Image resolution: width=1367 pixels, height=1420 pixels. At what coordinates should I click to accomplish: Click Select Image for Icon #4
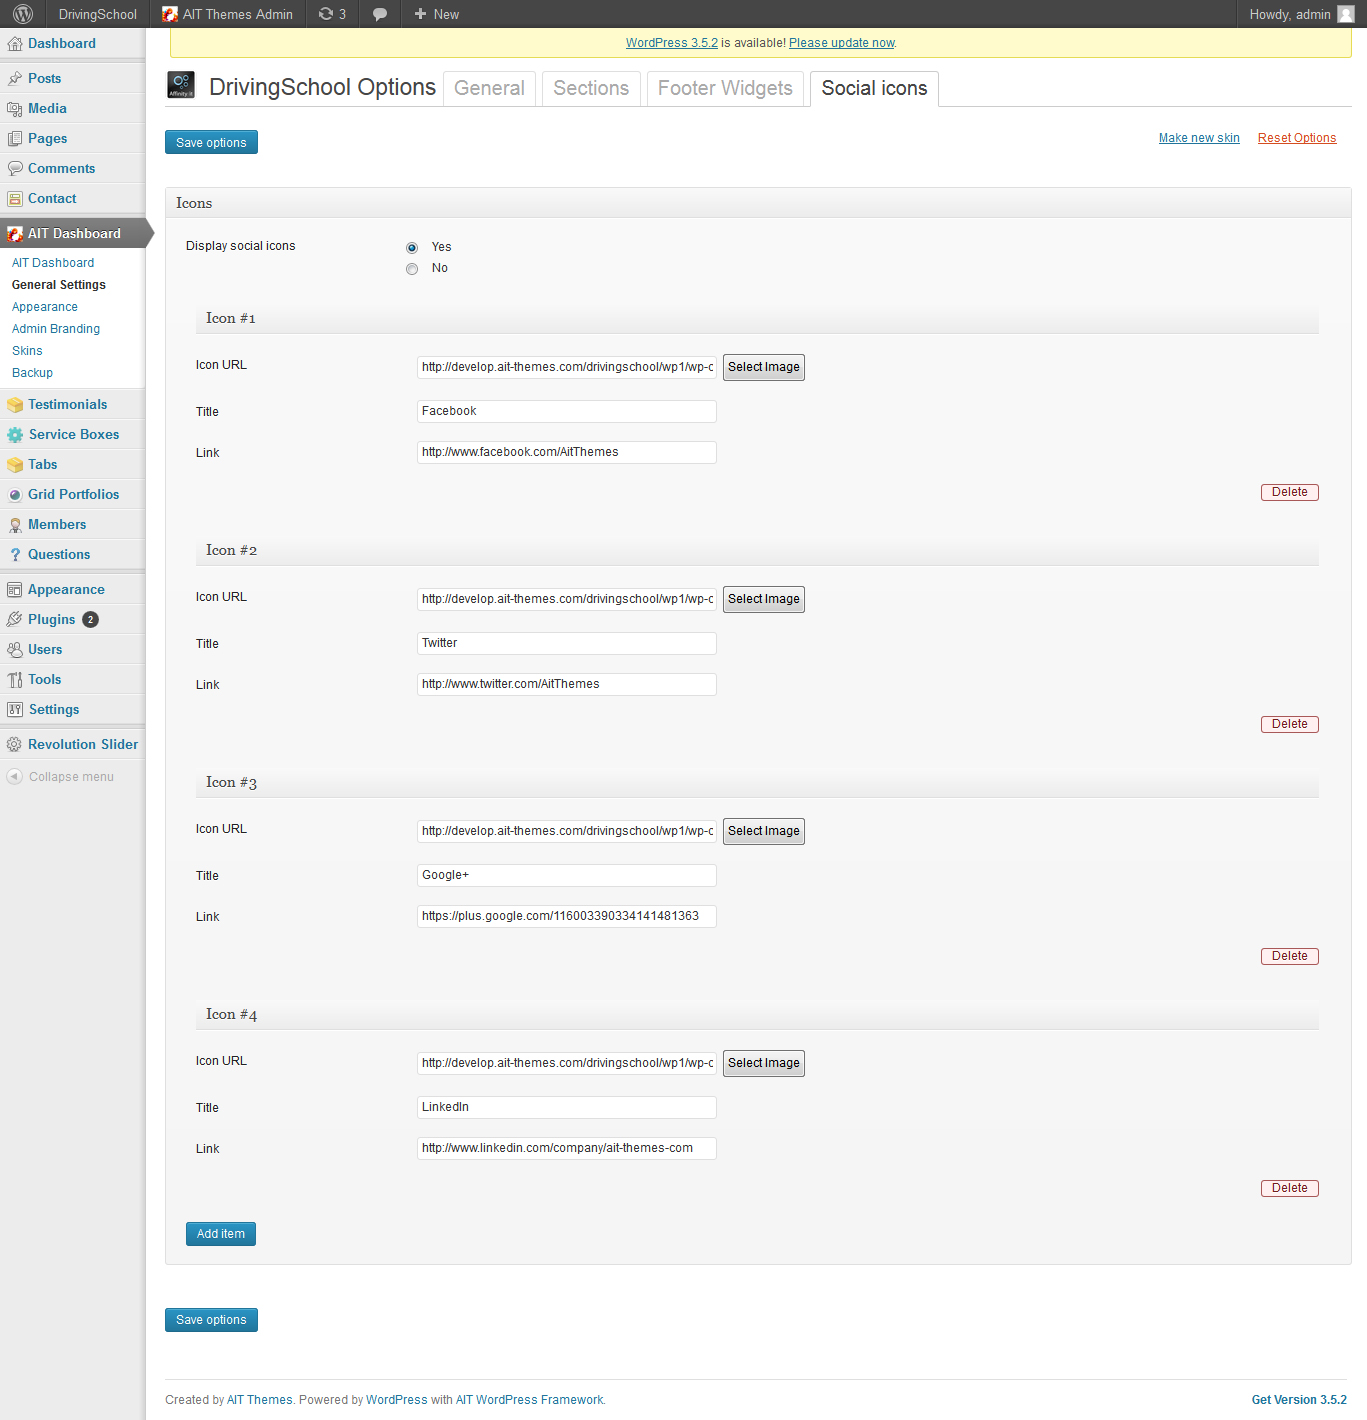point(764,1063)
